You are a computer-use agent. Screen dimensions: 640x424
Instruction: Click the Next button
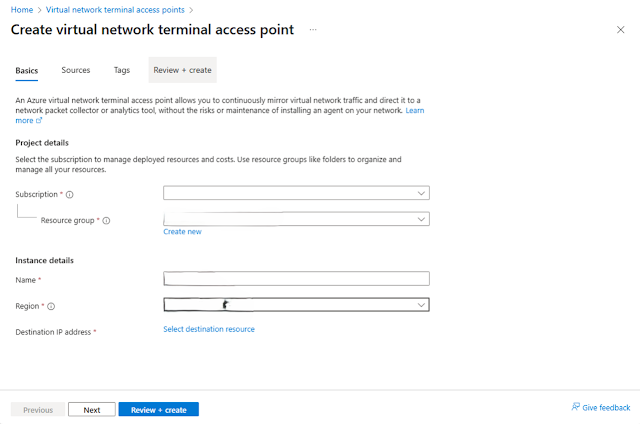[92, 409]
